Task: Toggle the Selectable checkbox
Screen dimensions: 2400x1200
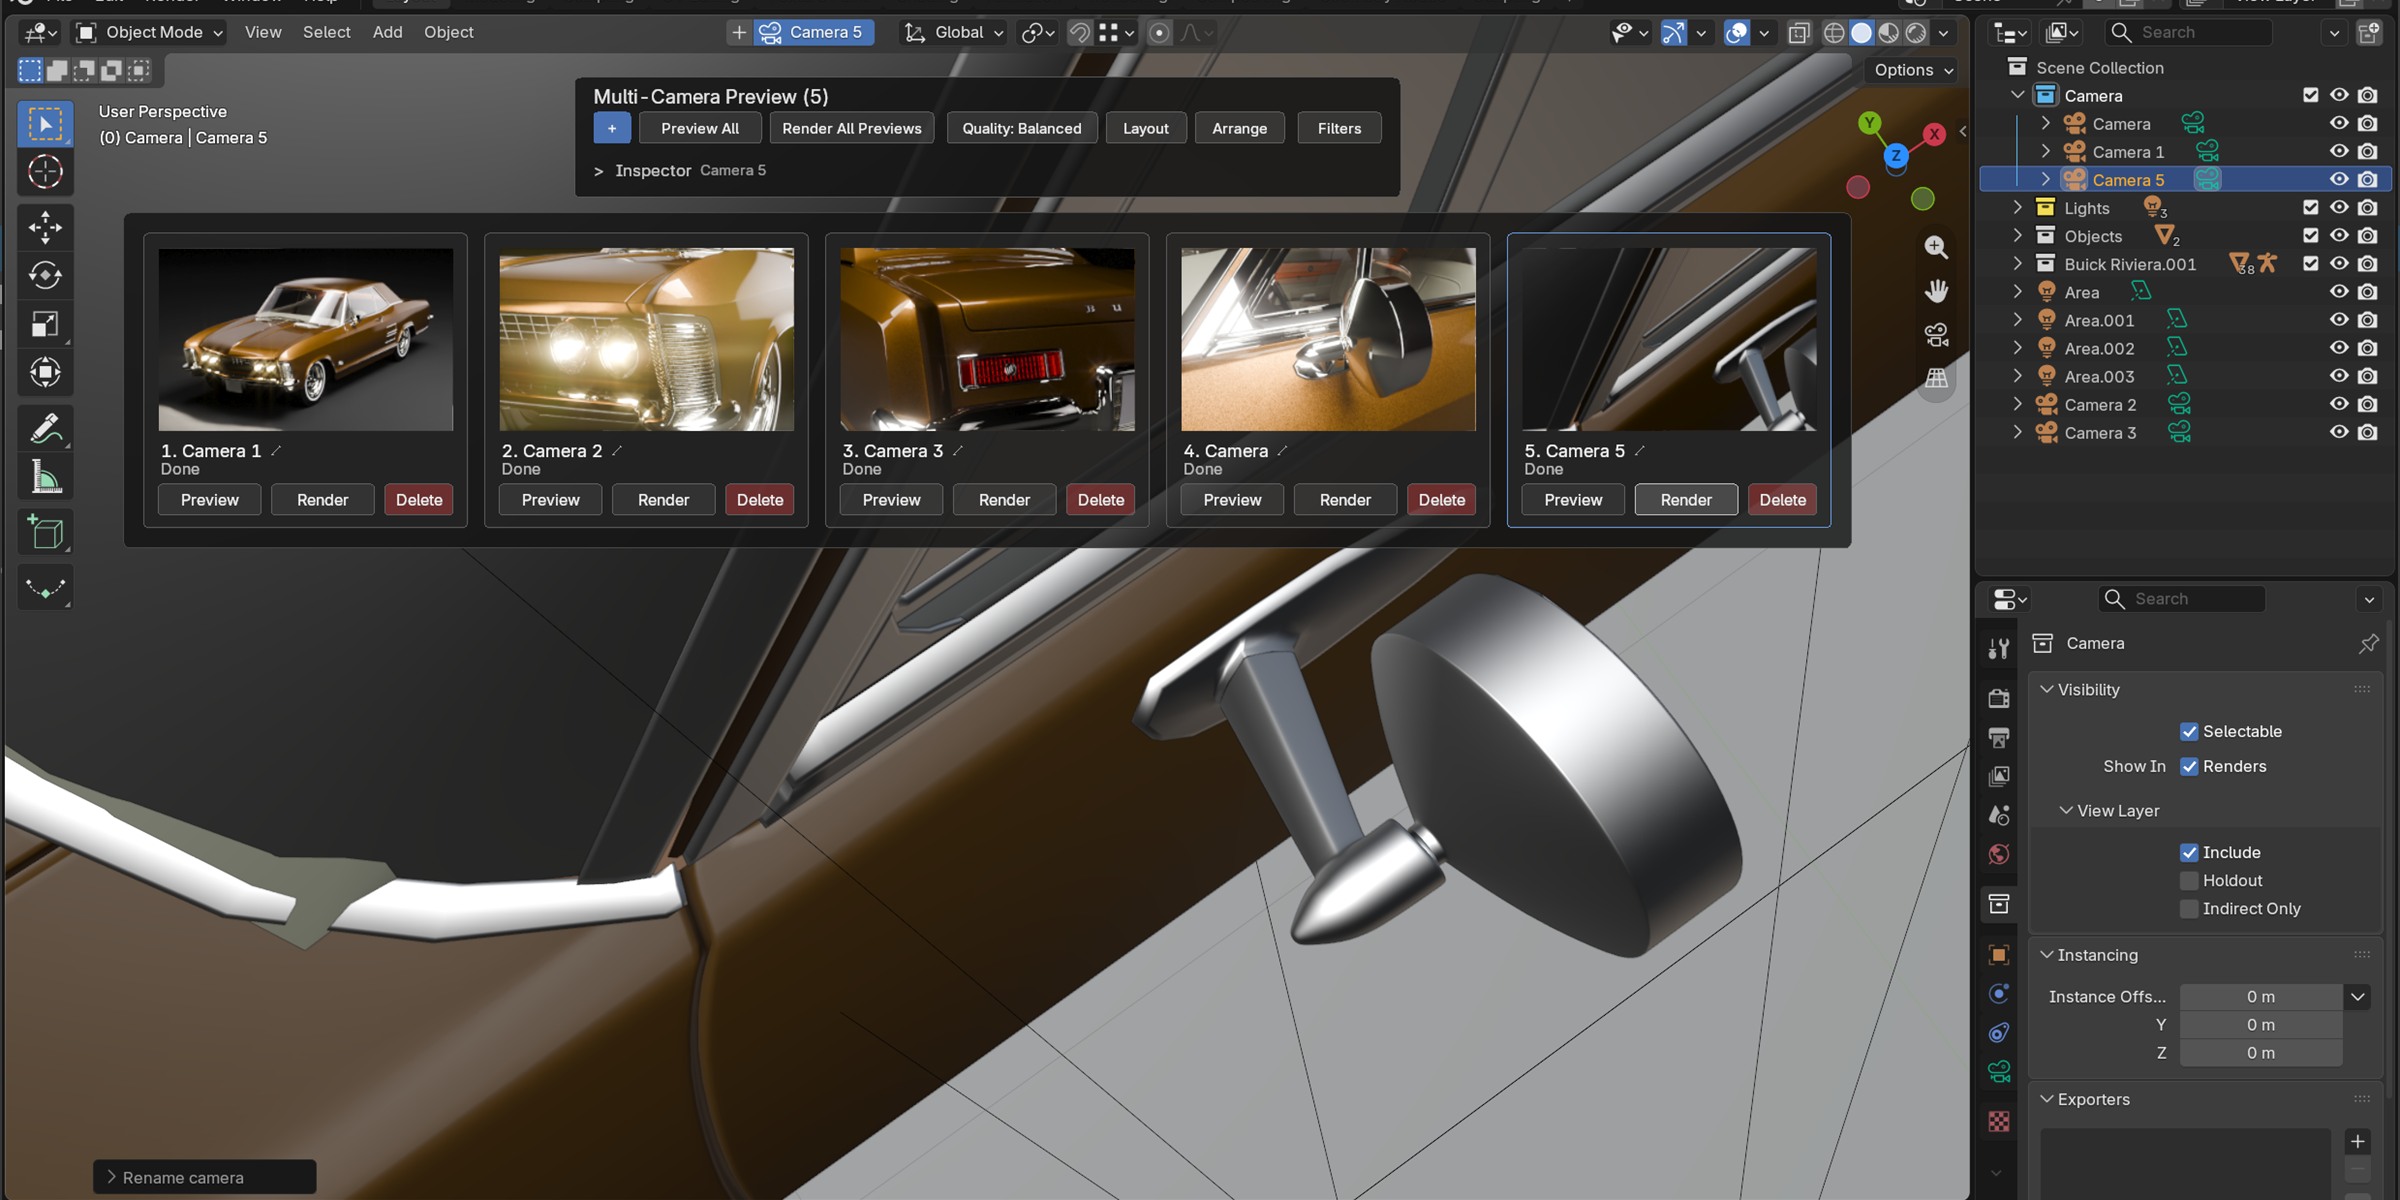Action: pyautogui.click(x=2189, y=732)
